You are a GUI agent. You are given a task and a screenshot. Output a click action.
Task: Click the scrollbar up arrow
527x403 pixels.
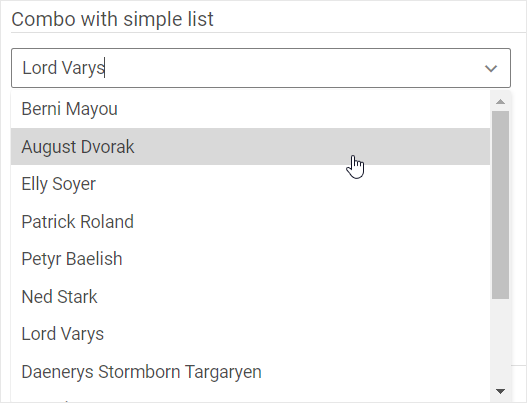(500, 102)
